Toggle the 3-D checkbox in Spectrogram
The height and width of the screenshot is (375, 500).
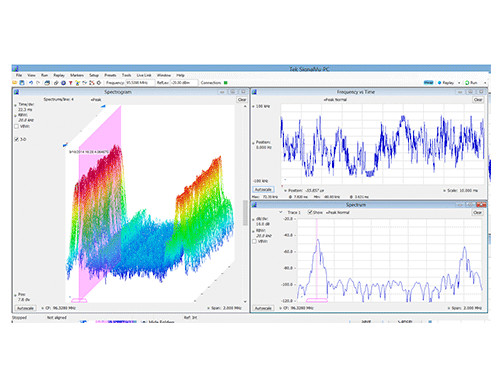[16, 139]
